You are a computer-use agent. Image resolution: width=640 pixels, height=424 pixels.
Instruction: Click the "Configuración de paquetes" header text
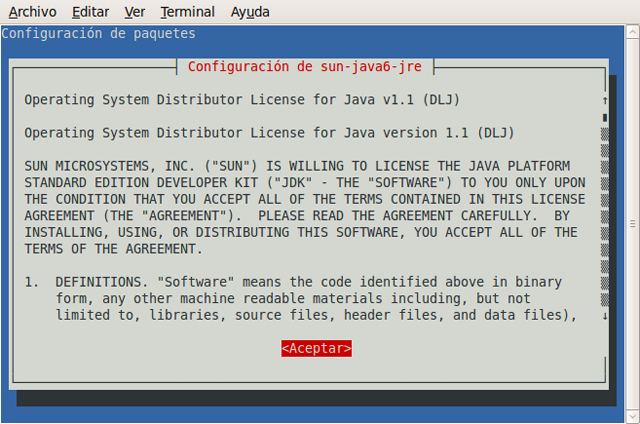click(98, 34)
